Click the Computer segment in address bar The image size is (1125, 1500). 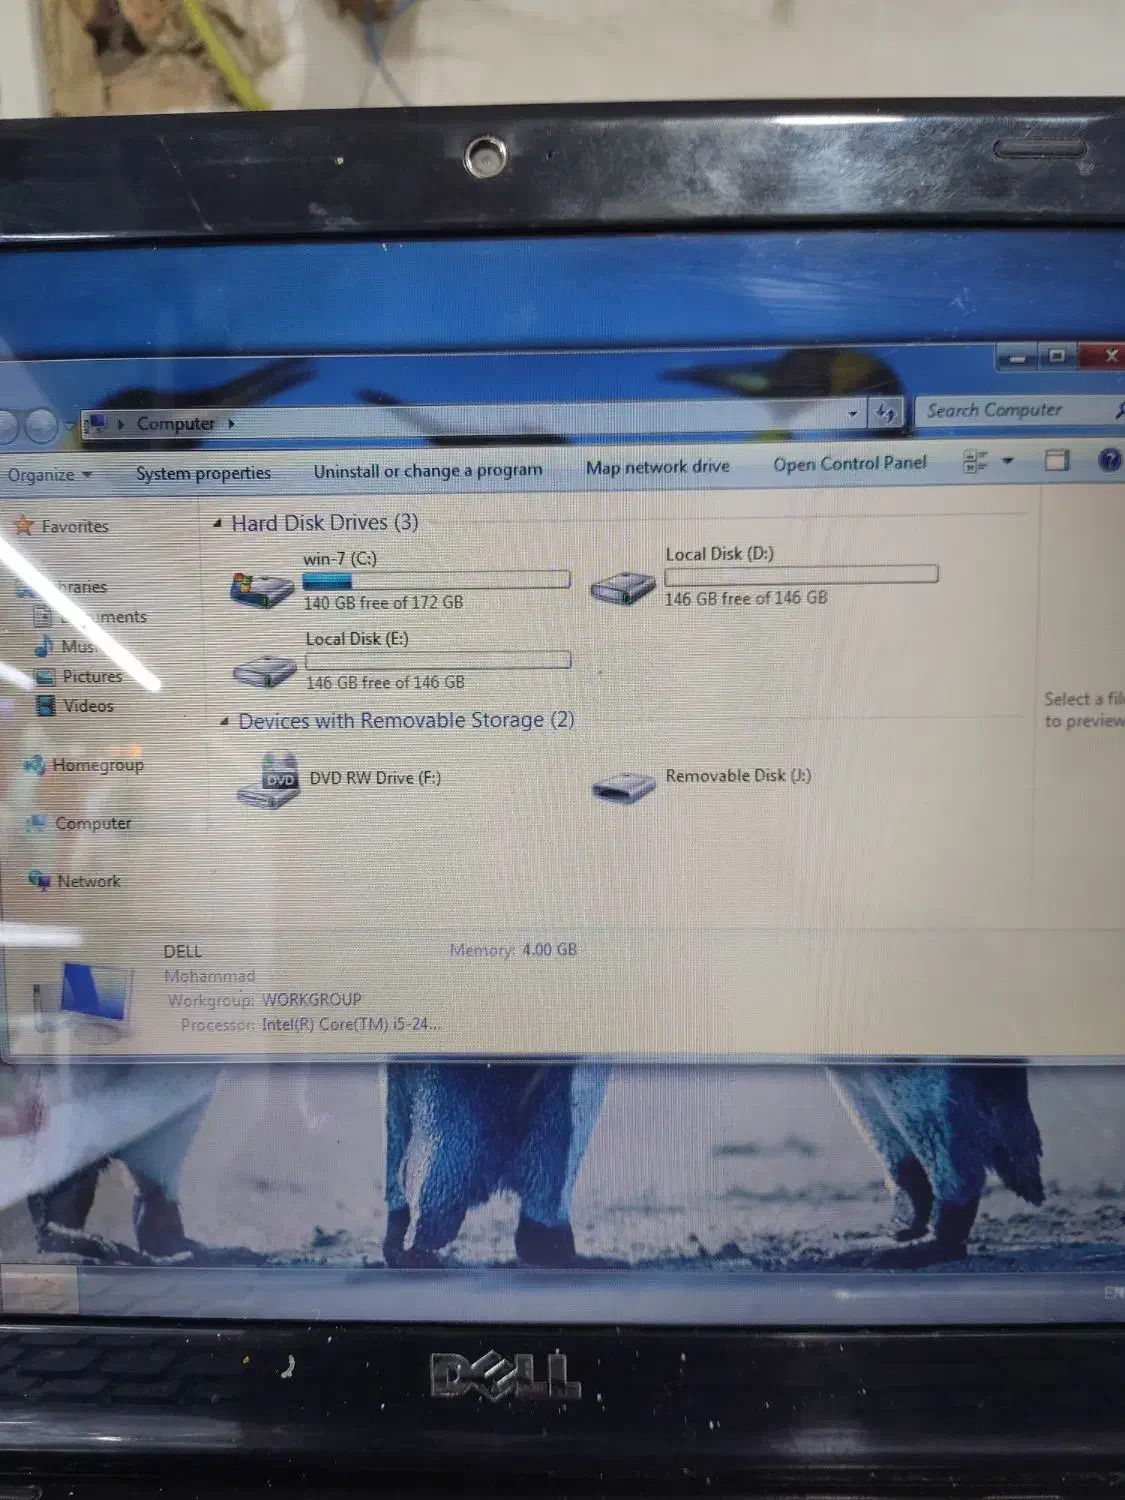175,424
